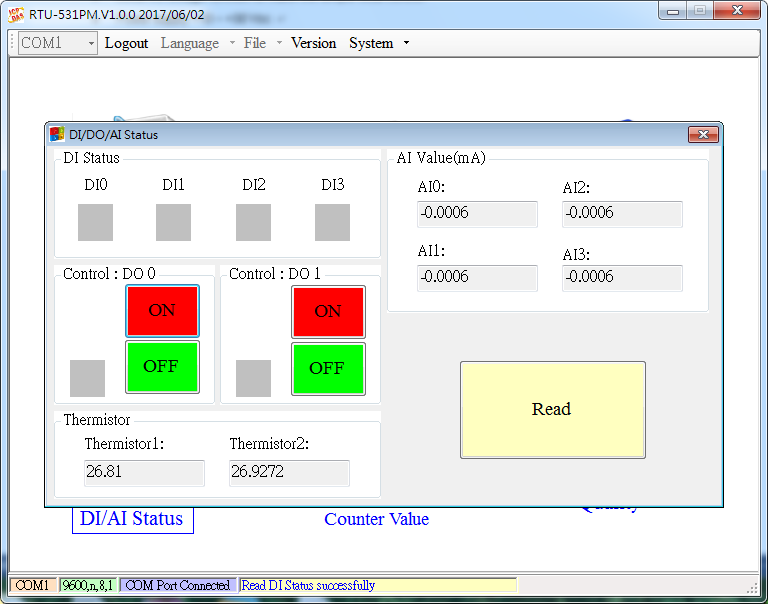Click COM Port Connected status text
The width and height of the screenshot is (768, 604).
[178, 585]
